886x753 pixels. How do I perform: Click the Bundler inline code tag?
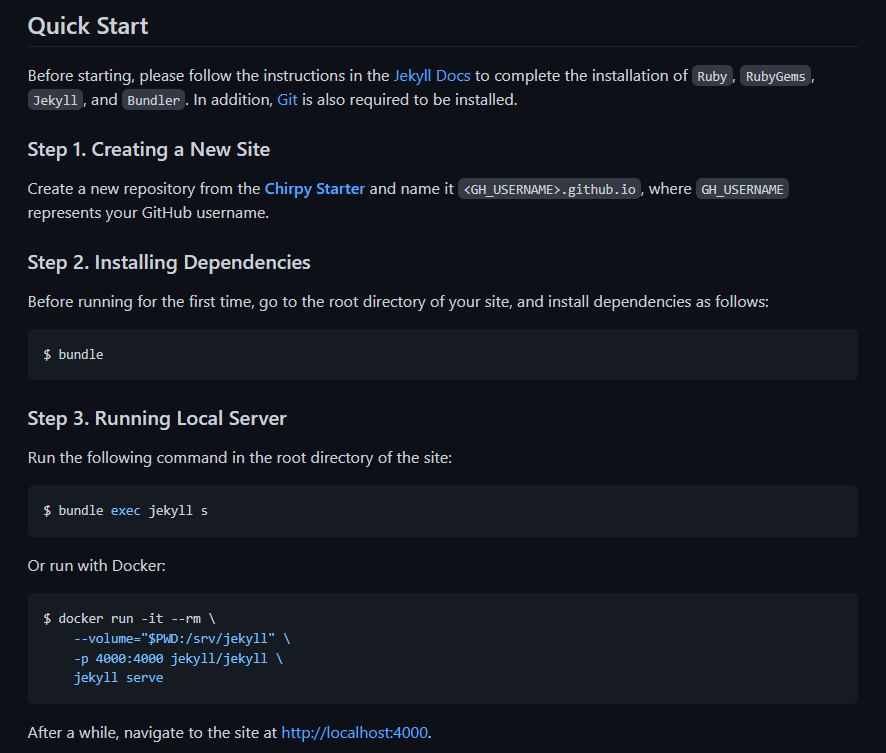(153, 101)
